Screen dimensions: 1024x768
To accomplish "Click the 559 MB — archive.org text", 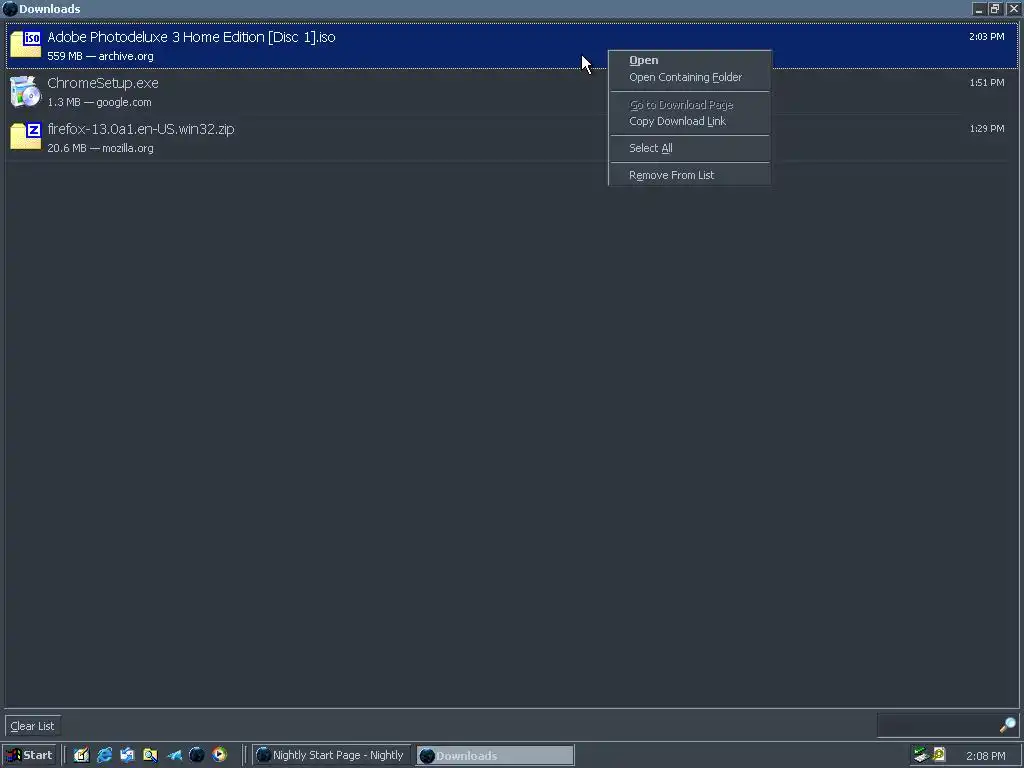I will click(x=101, y=56).
